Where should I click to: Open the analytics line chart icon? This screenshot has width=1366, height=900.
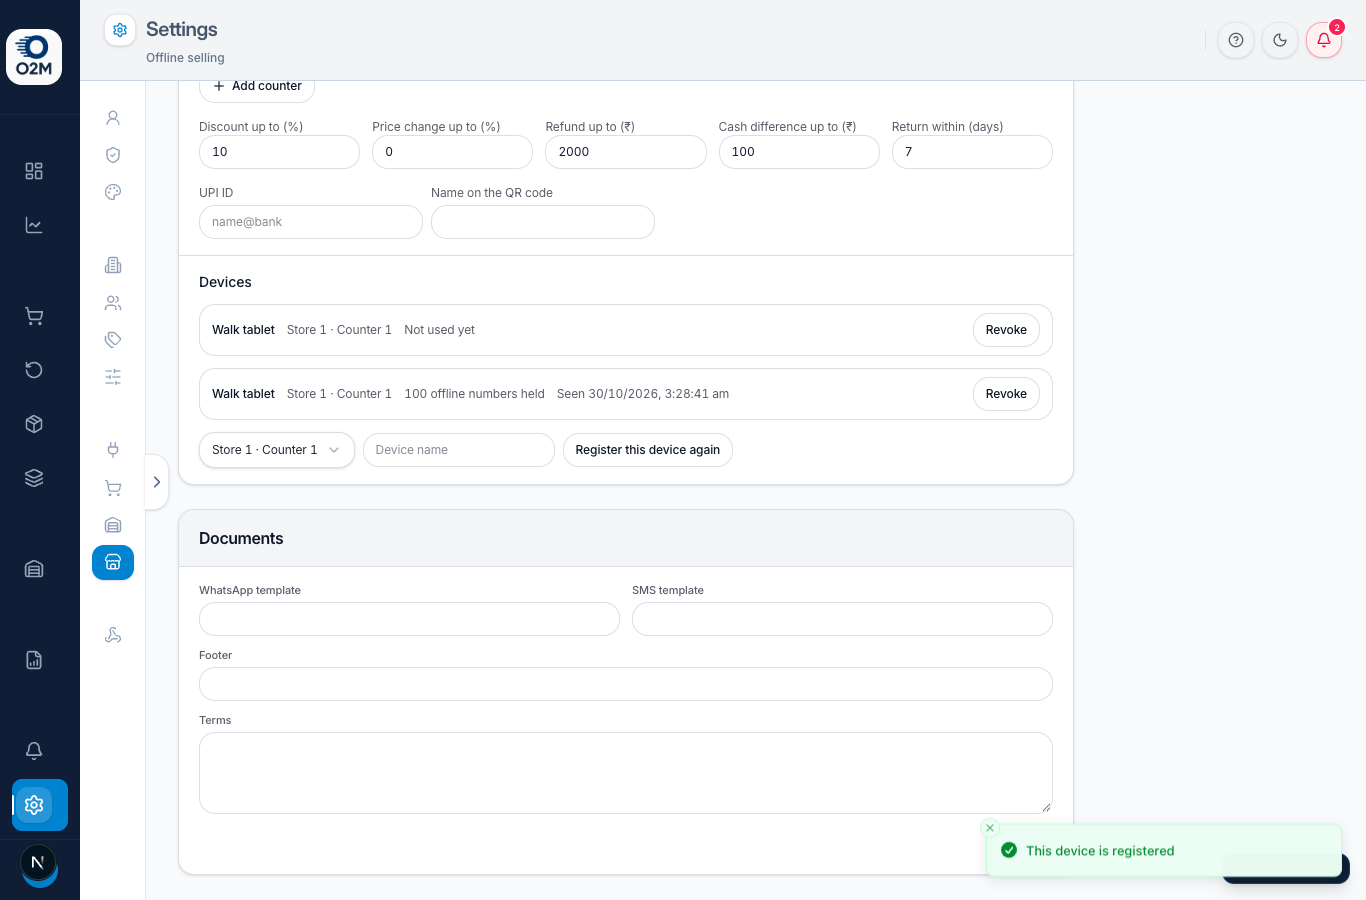(34, 225)
